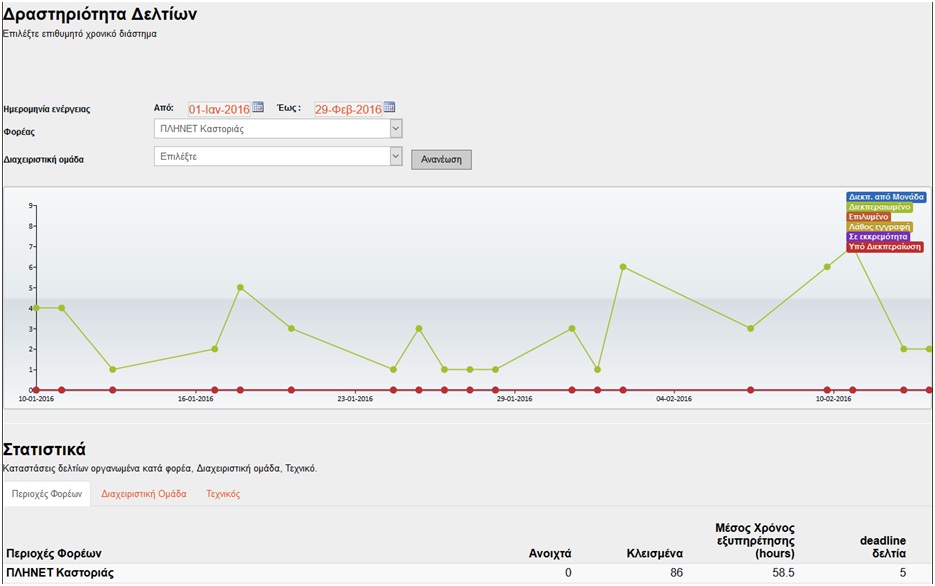Toggle the red 'Υπό Διεκπεραίωση' legend entry
Image resolution: width=935 pixels, height=586 pixels.
(x=884, y=247)
